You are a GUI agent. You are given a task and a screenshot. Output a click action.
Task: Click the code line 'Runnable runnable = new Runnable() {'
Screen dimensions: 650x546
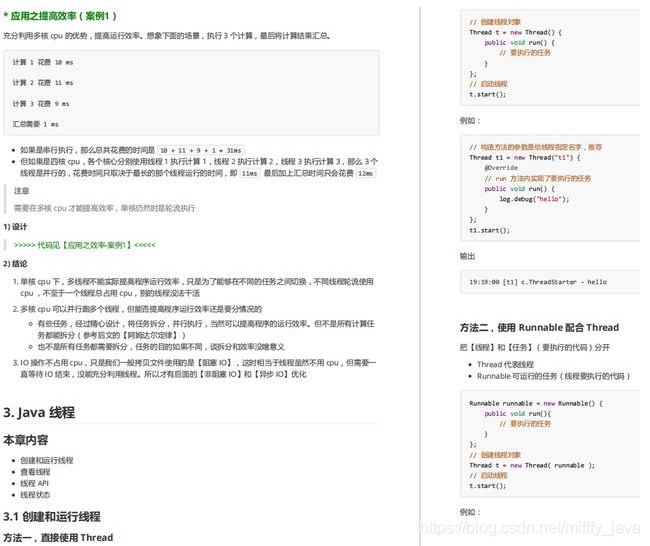535,403
